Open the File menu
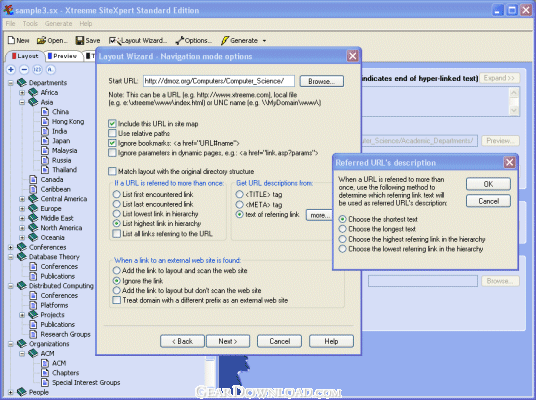This screenshot has height=400, width=536. click(11, 24)
